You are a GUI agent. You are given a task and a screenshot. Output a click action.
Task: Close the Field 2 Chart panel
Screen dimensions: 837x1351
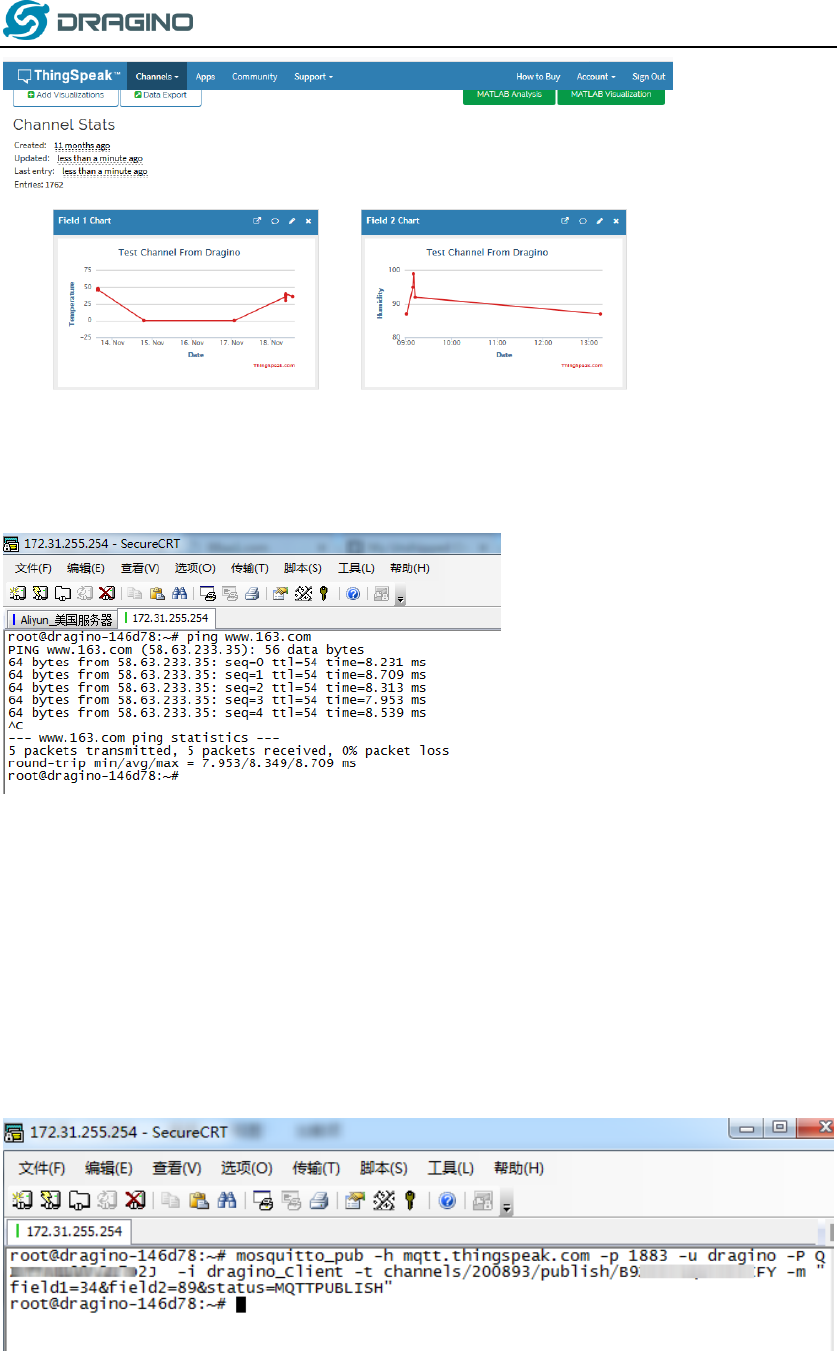pos(616,221)
